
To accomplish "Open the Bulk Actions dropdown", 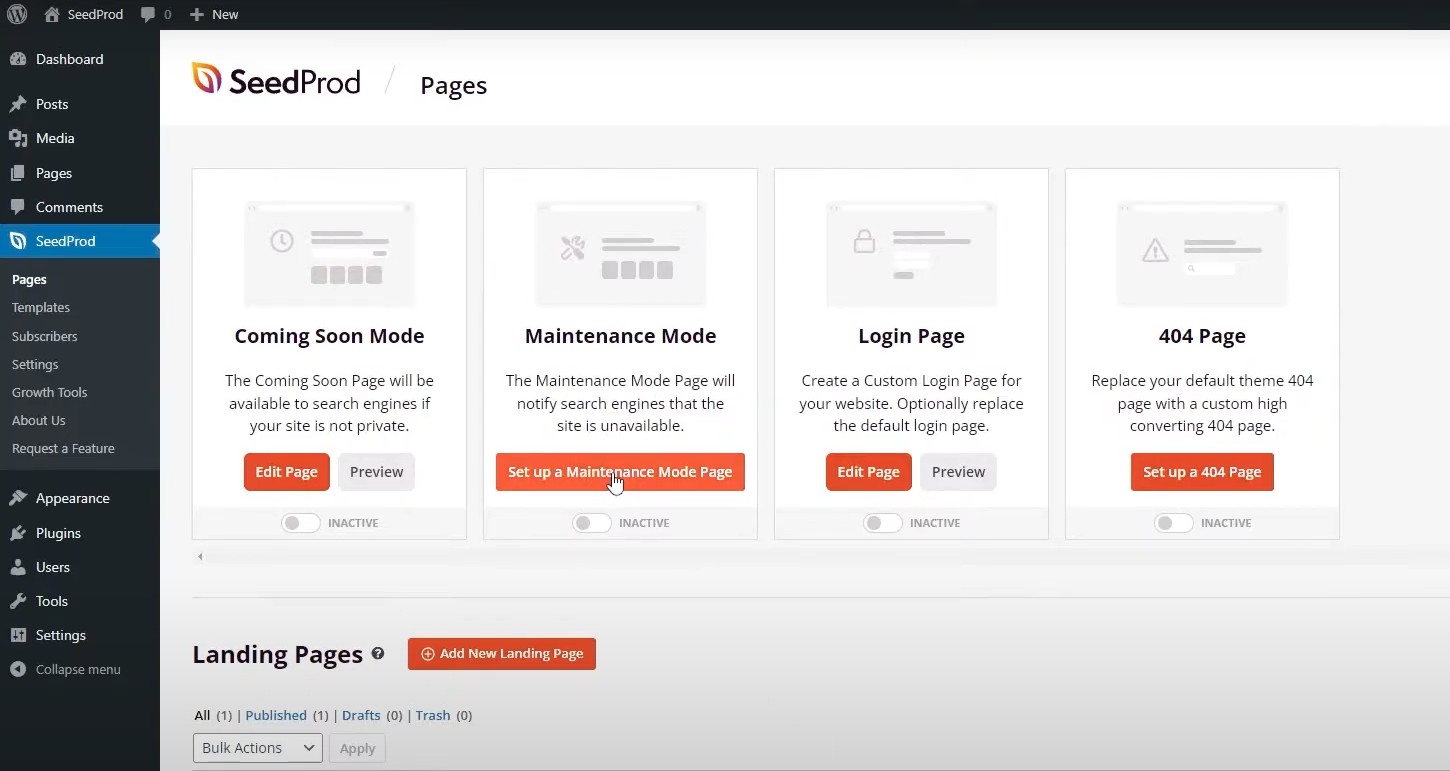I will [257, 747].
